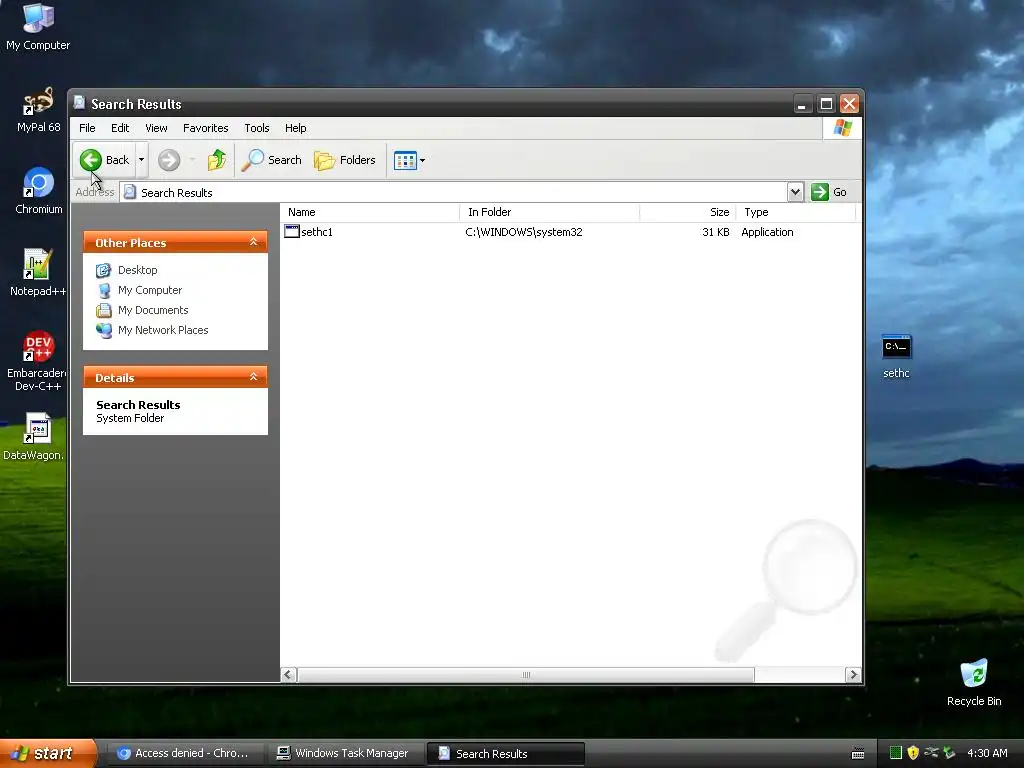Open the Windows start button

(48, 754)
